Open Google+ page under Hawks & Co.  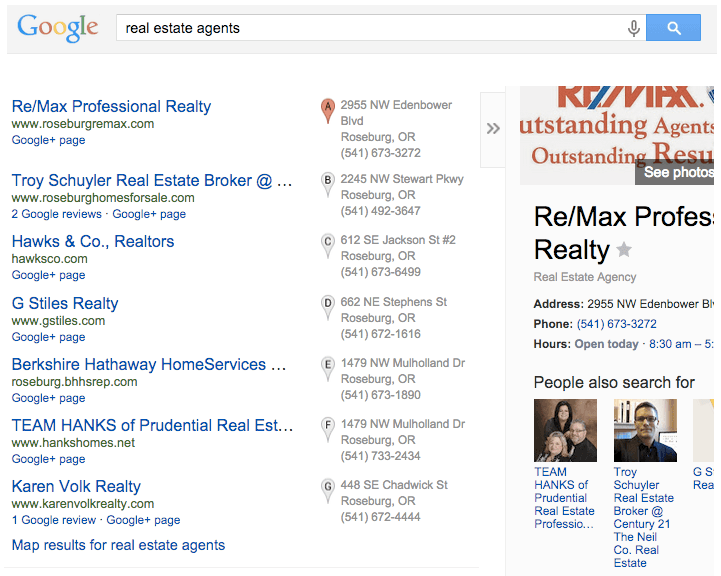point(48,275)
